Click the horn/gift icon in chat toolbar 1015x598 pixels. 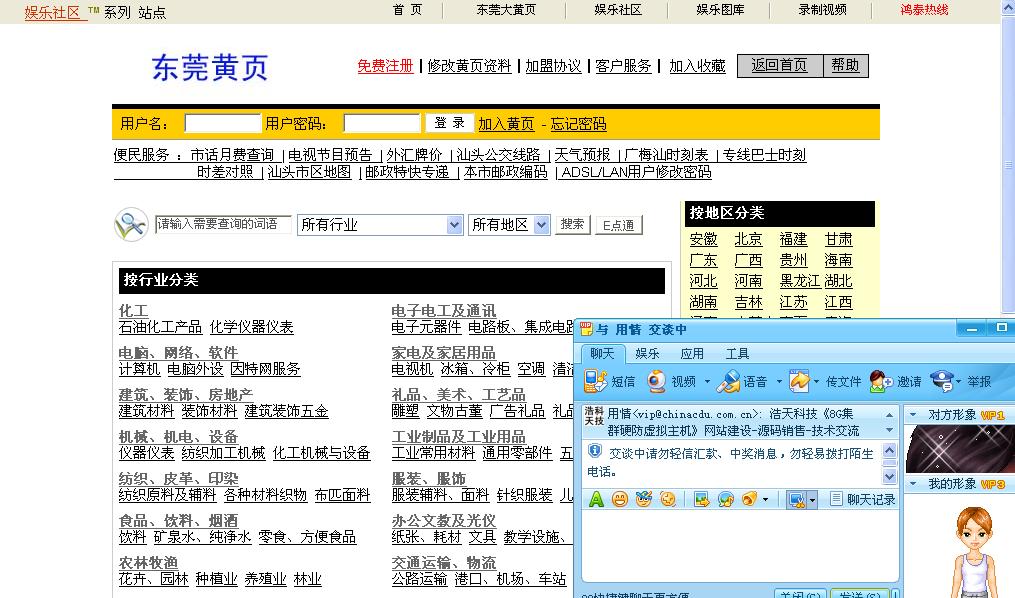[749, 499]
